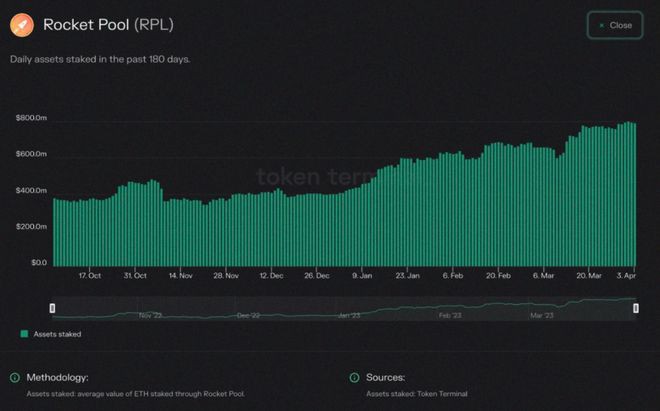Click the $800.0m y-axis label
660x411 pixels.
click(x=31, y=118)
